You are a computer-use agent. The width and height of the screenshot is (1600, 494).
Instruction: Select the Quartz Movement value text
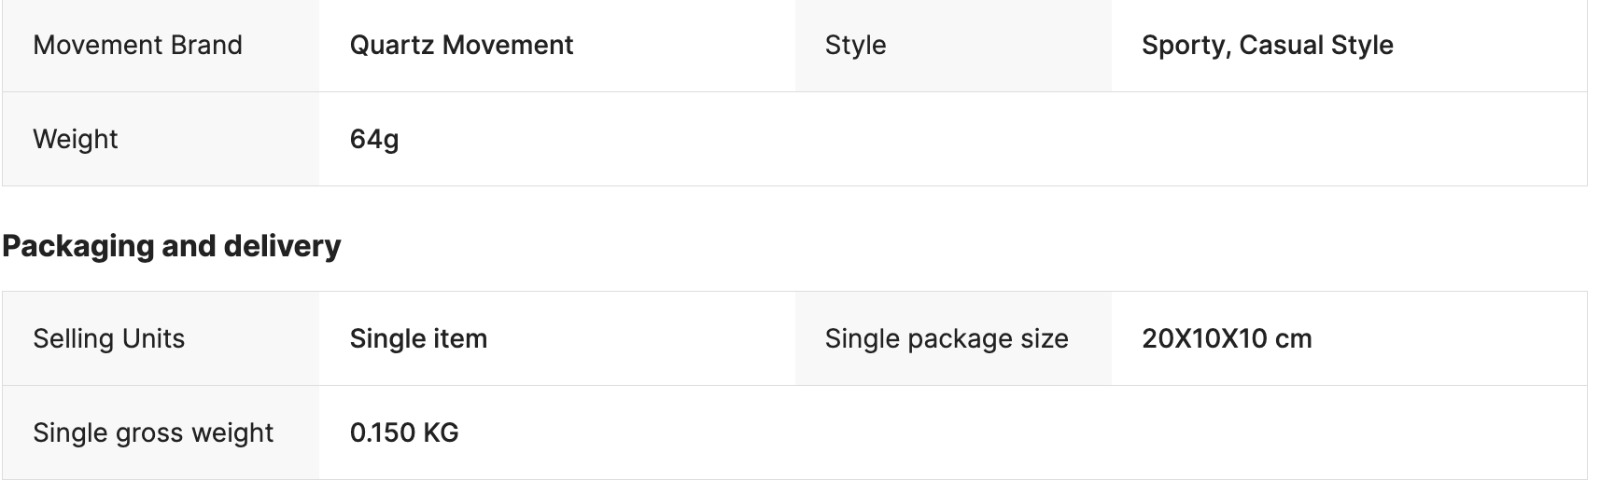461,45
